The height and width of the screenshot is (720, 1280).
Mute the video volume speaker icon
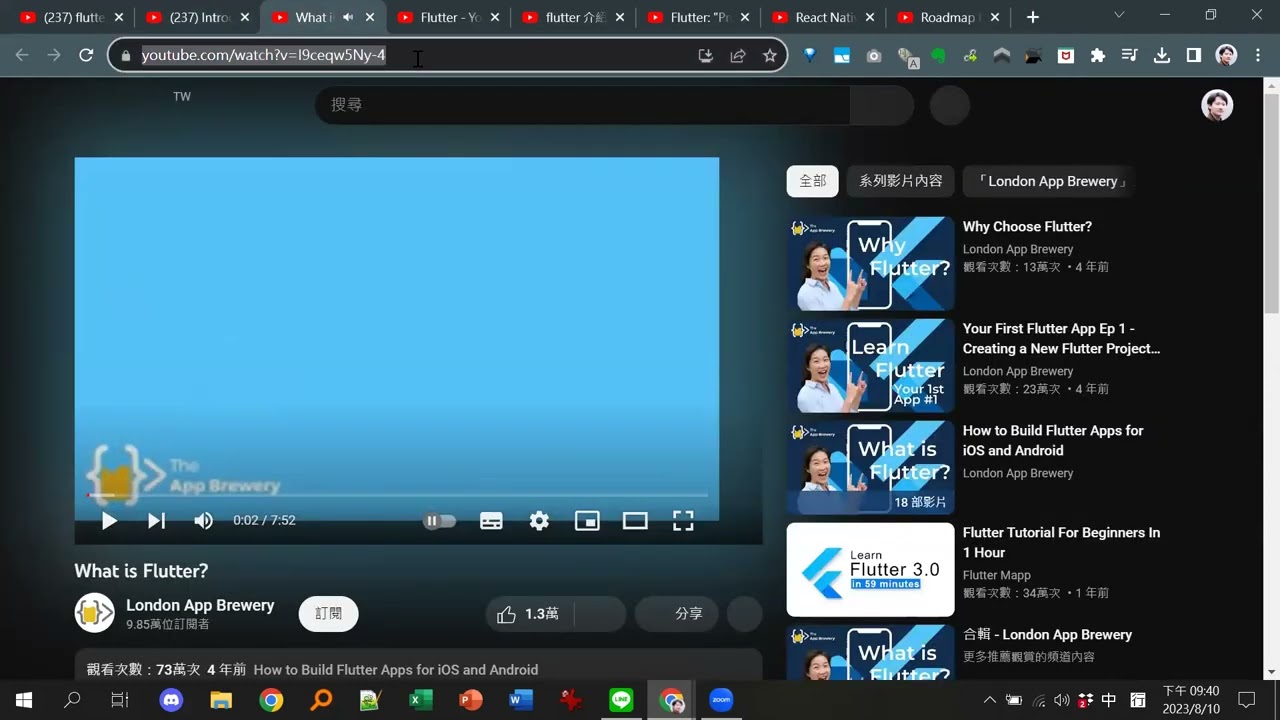203,520
